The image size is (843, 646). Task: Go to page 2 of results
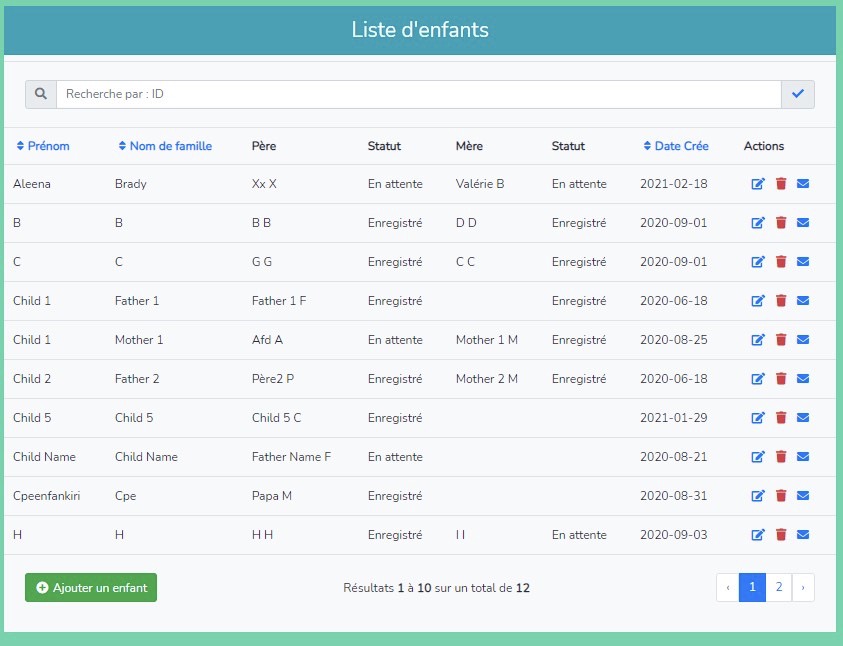coord(779,588)
